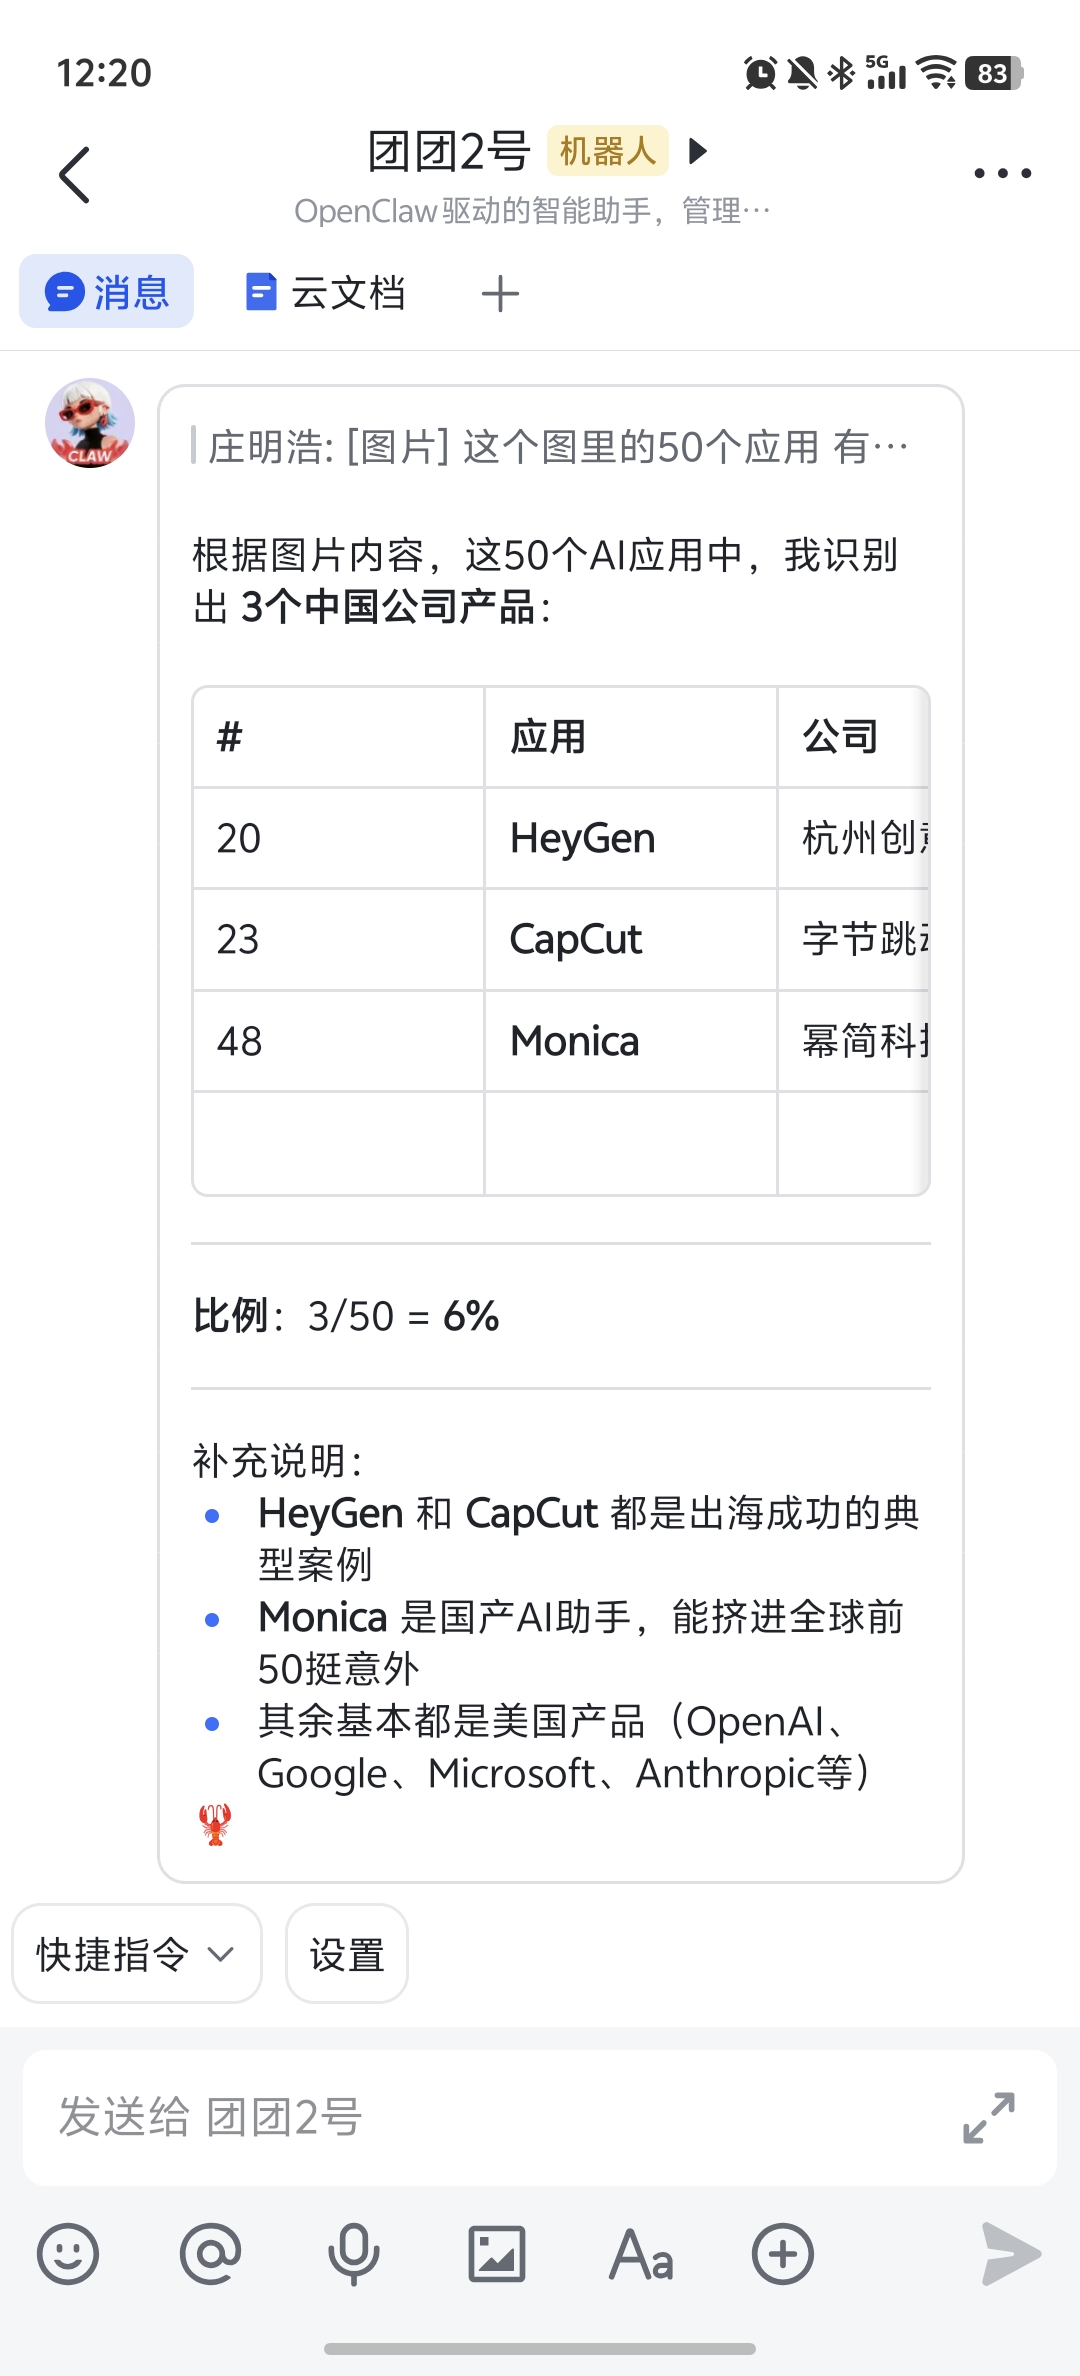The height and width of the screenshot is (2376, 1080).
Task: Tap the circled plus attachments icon
Action: 783,2254
